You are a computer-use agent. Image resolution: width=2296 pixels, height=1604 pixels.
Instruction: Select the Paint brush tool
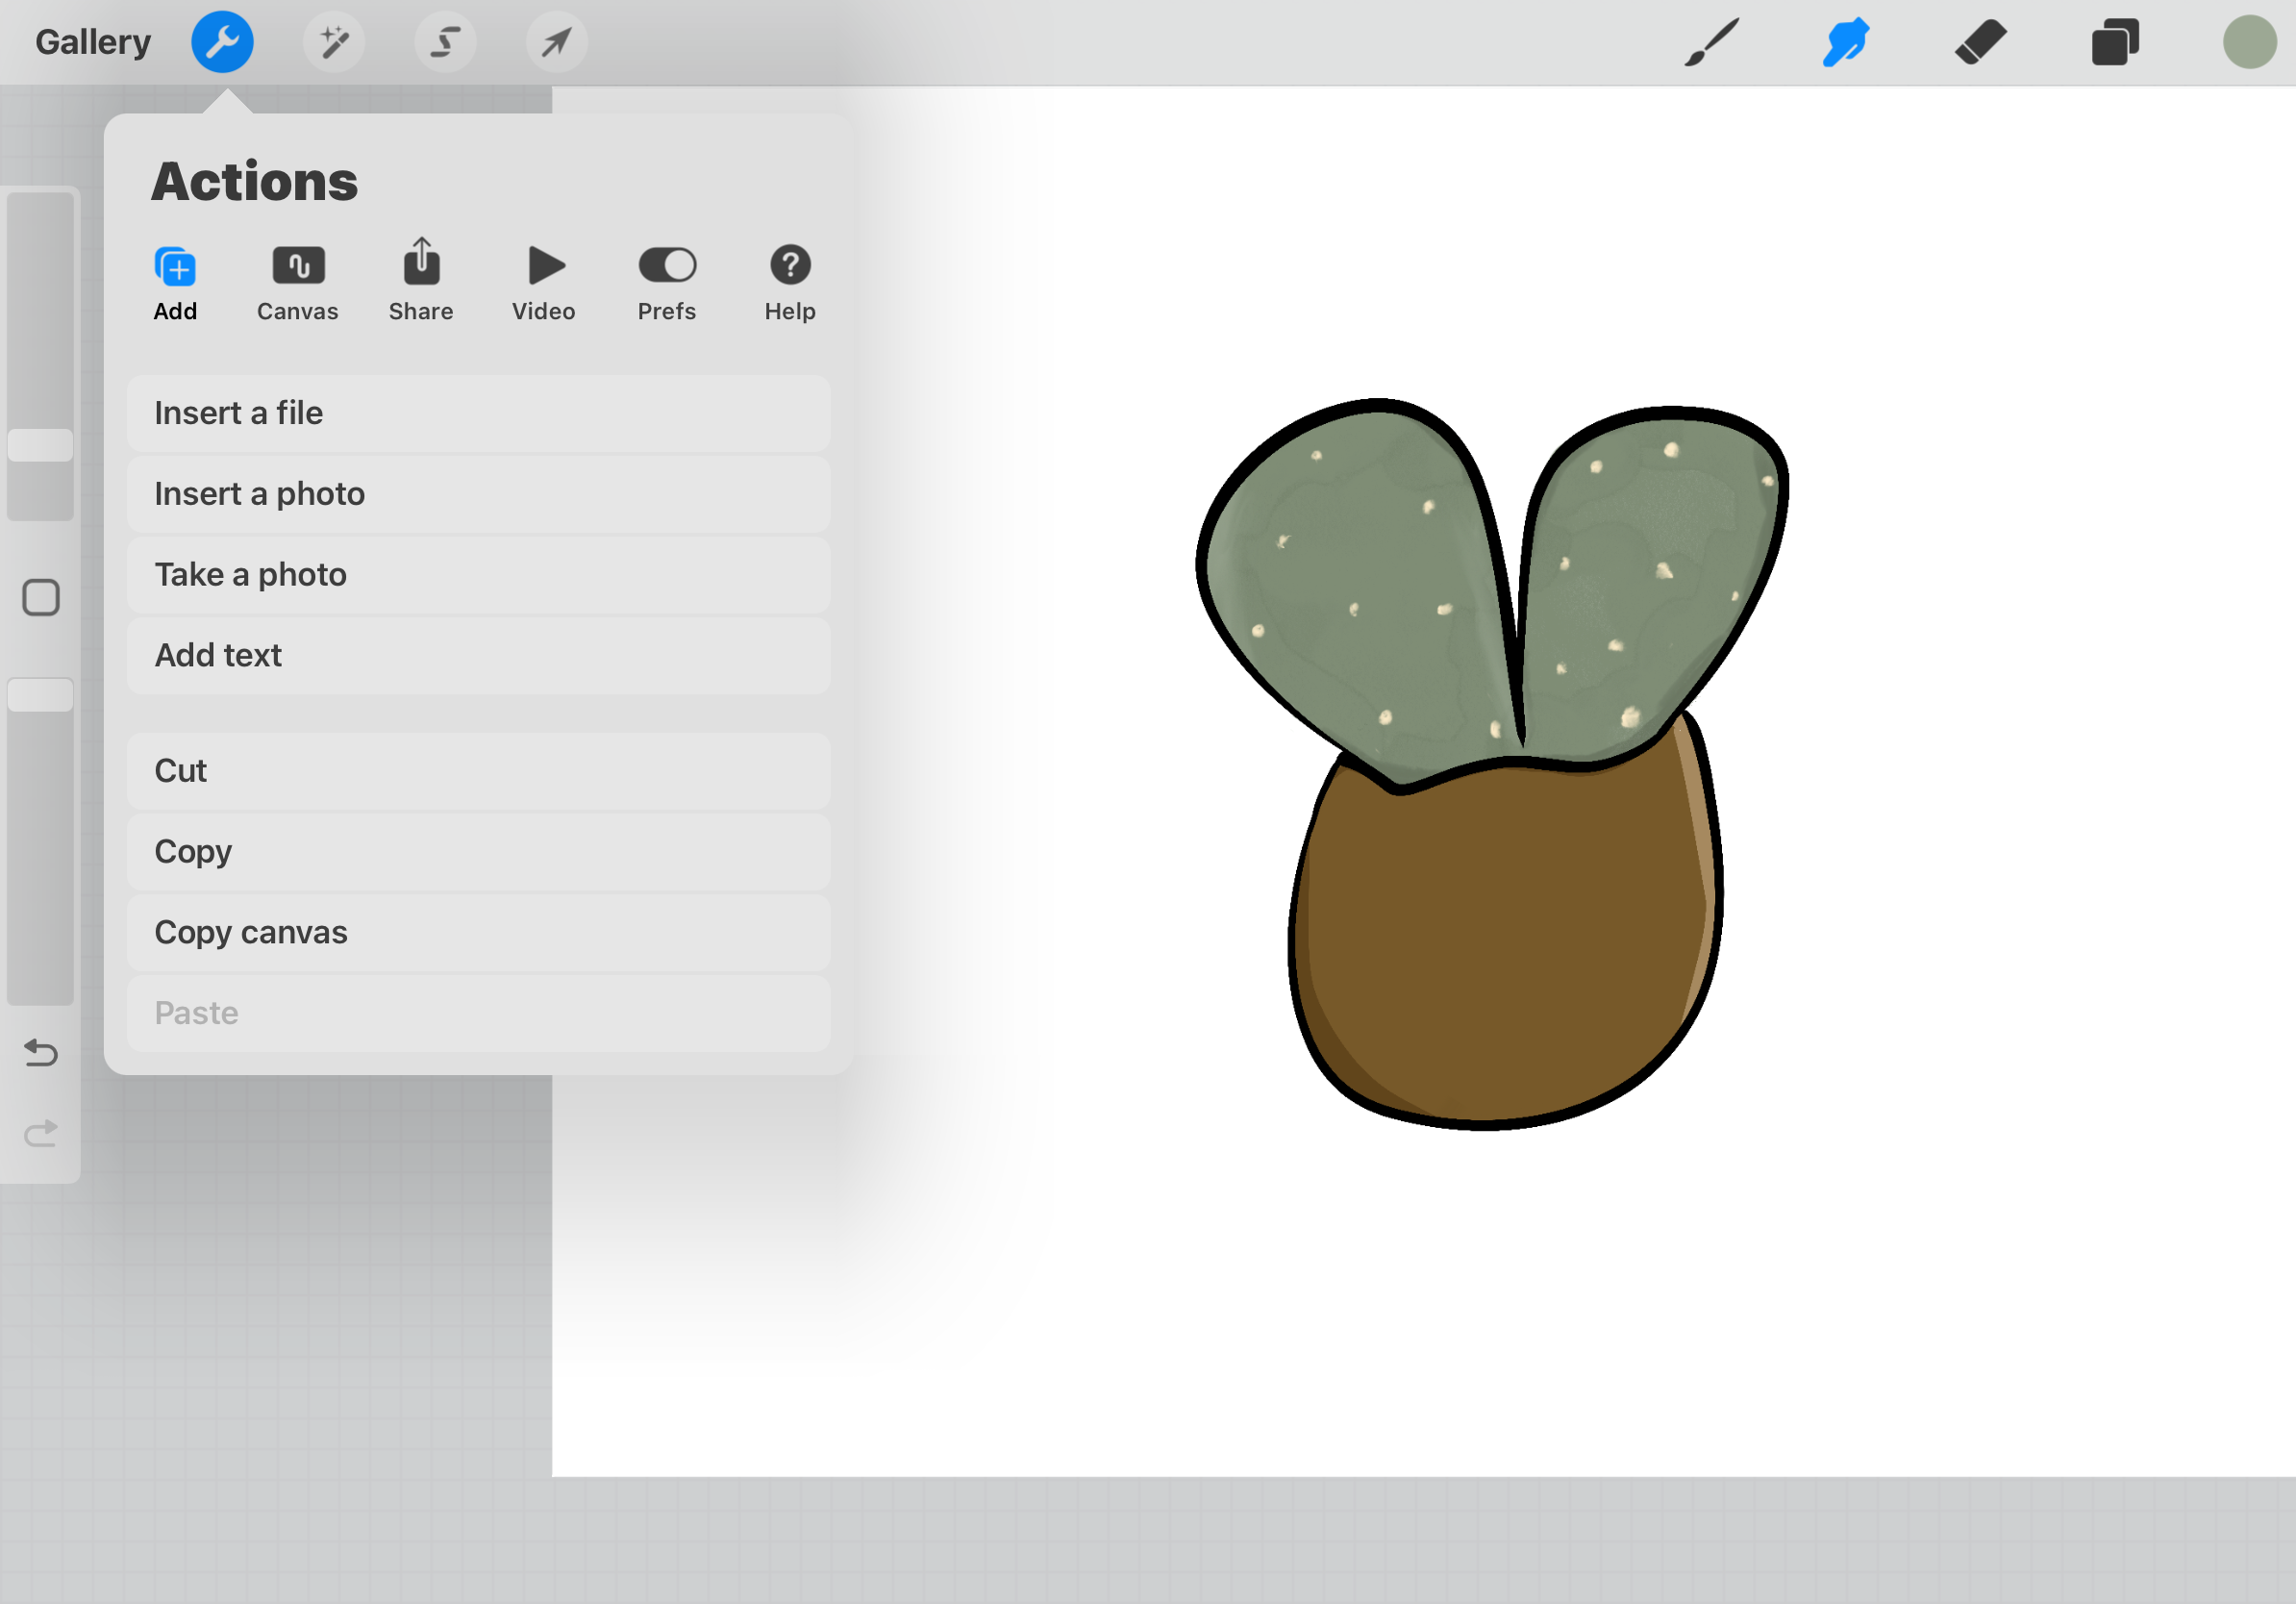pyautogui.click(x=1712, y=42)
